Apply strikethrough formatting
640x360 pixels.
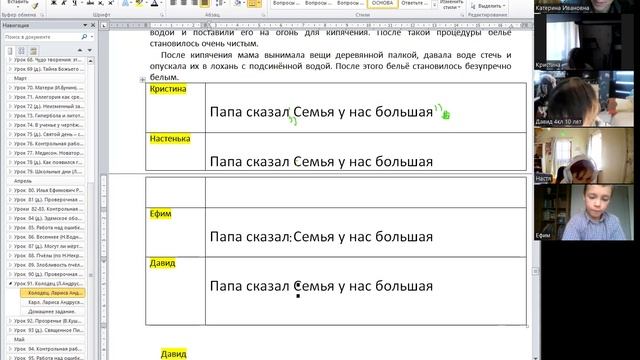click(91, 3)
